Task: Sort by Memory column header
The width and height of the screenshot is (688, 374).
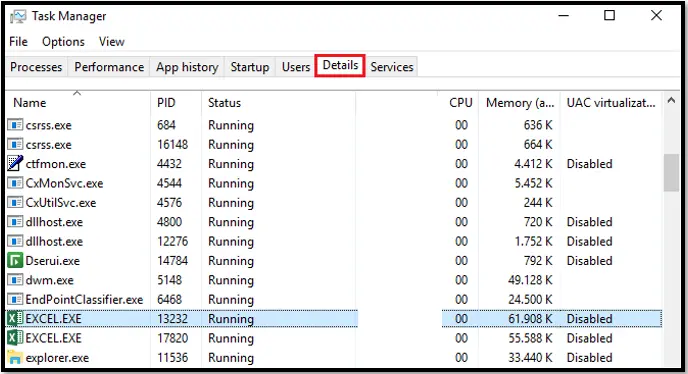Action: click(520, 103)
